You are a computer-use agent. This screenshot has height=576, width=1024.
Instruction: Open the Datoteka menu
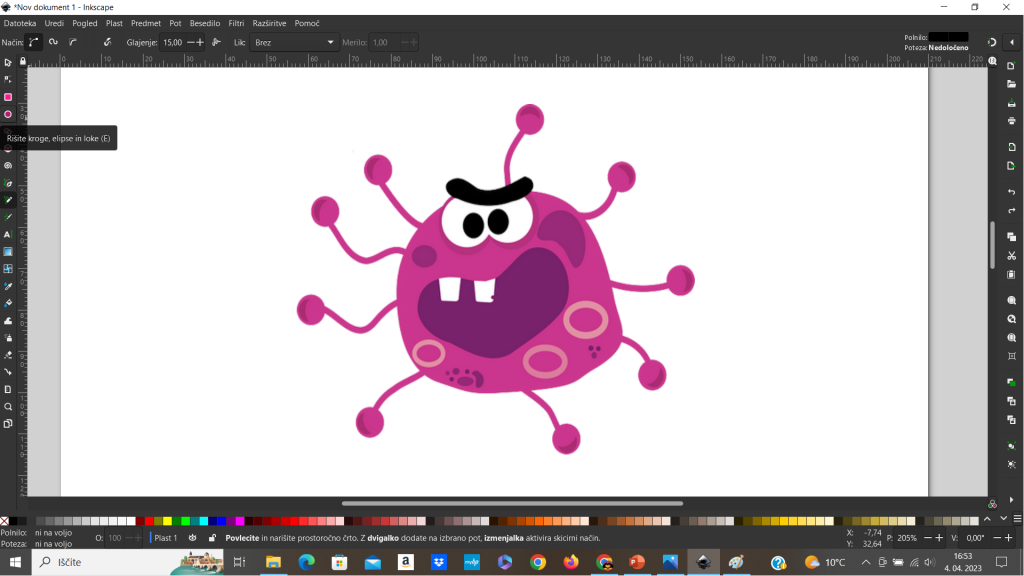click(20, 23)
